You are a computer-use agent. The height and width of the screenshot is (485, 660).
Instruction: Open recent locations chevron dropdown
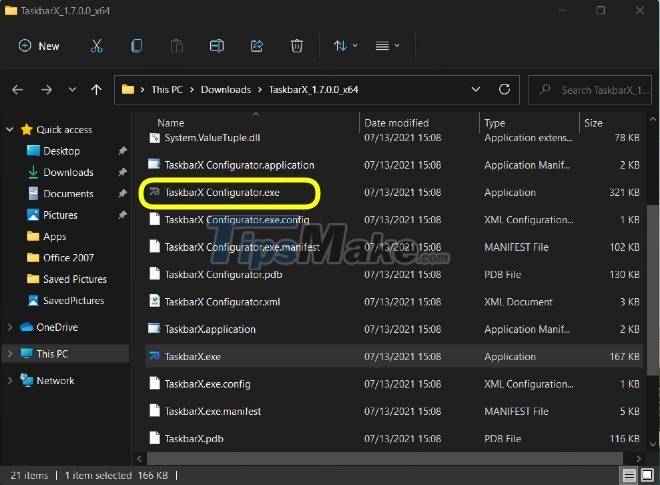(x=72, y=90)
